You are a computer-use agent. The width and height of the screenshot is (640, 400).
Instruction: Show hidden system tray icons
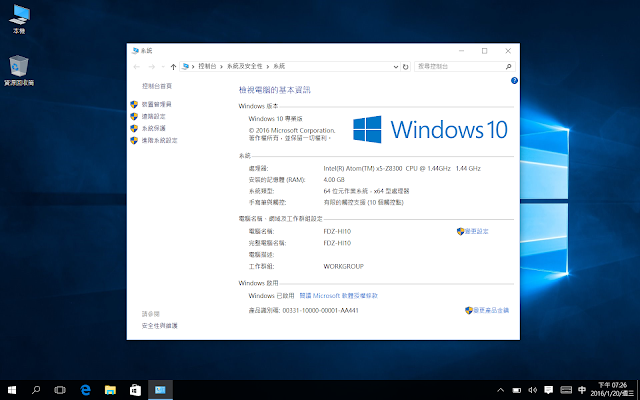click(x=501, y=390)
